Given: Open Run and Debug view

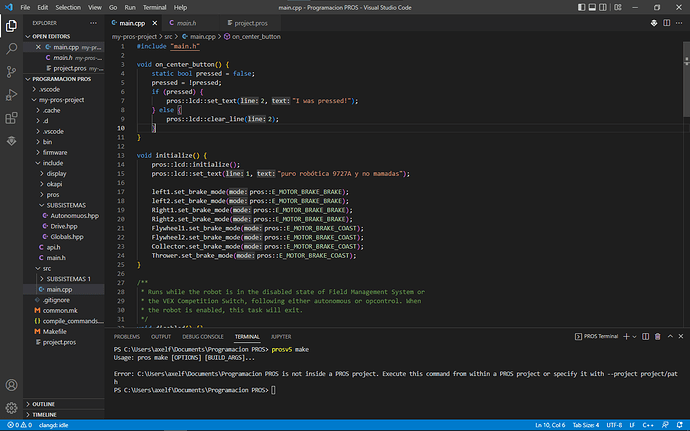Looking at the screenshot, I should [x=11, y=95].
